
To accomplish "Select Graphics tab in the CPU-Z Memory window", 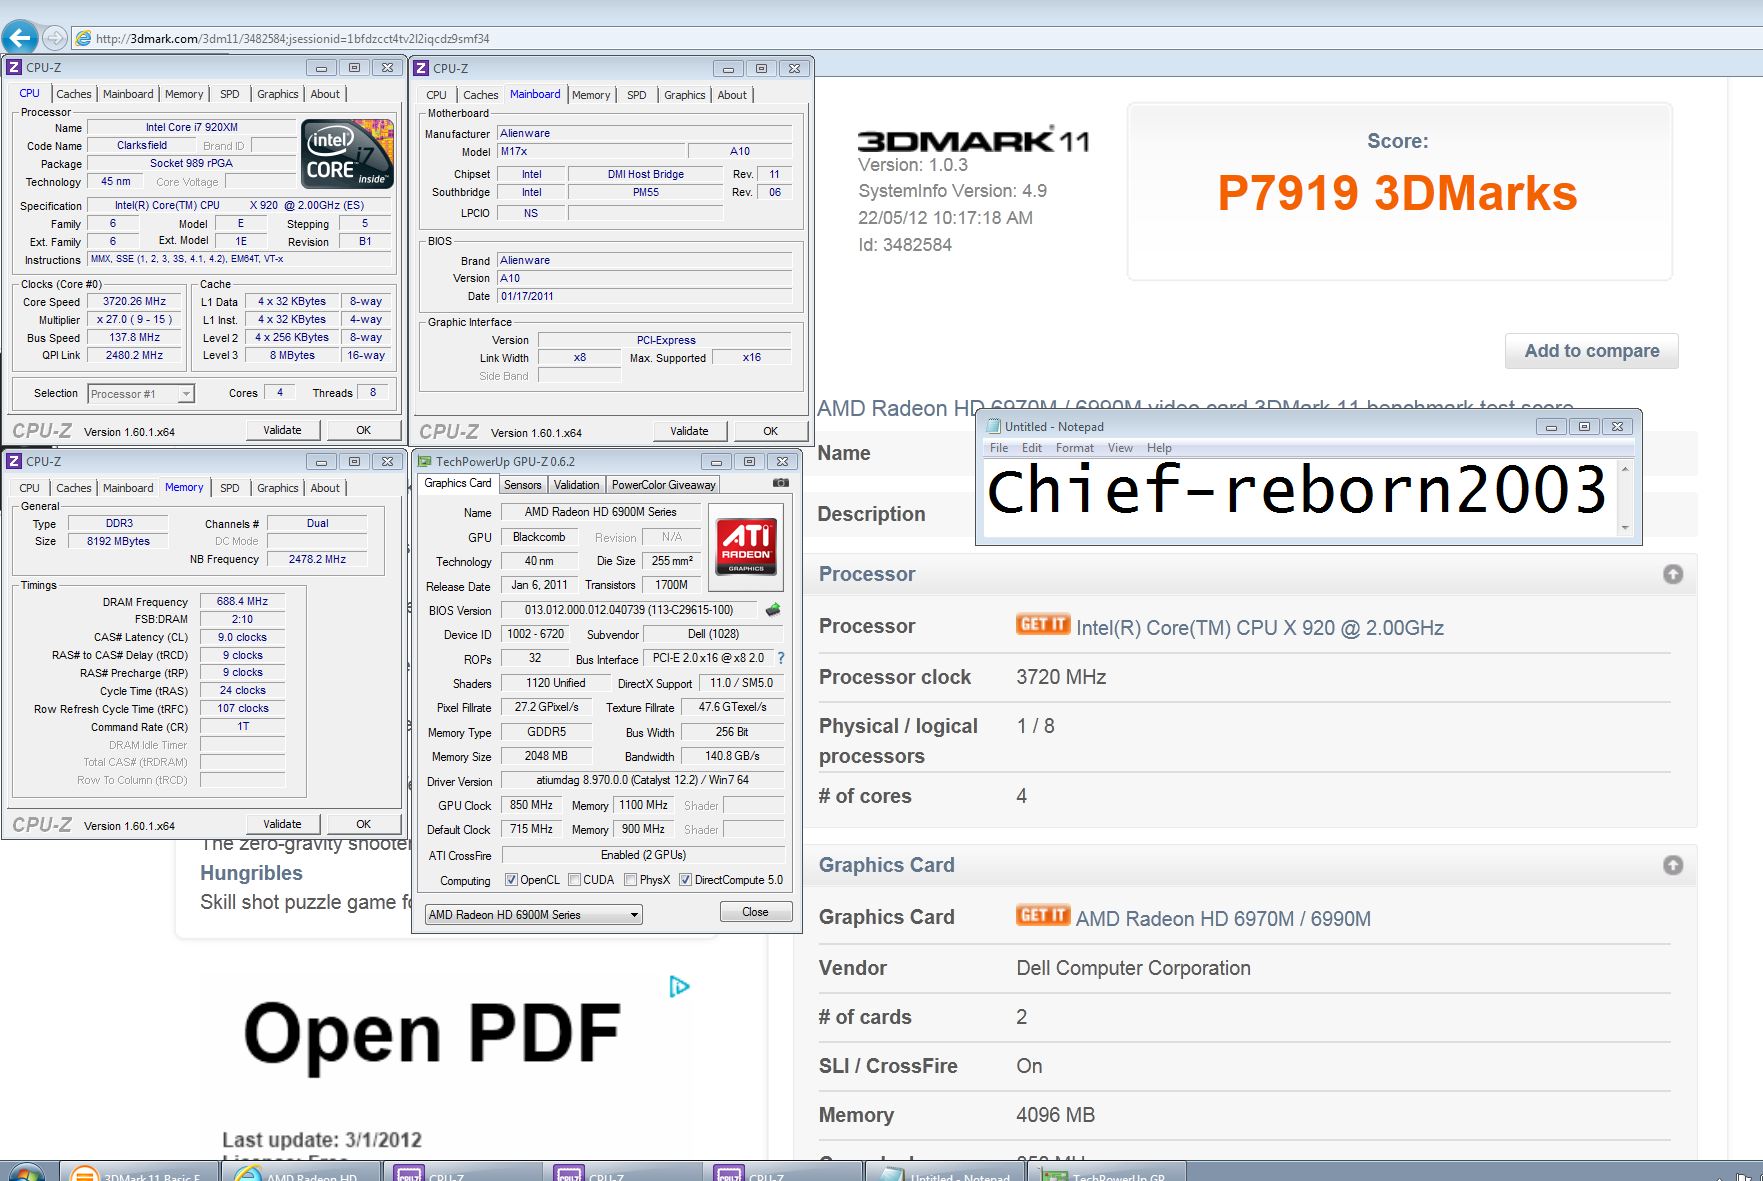I will coord(278,488).
